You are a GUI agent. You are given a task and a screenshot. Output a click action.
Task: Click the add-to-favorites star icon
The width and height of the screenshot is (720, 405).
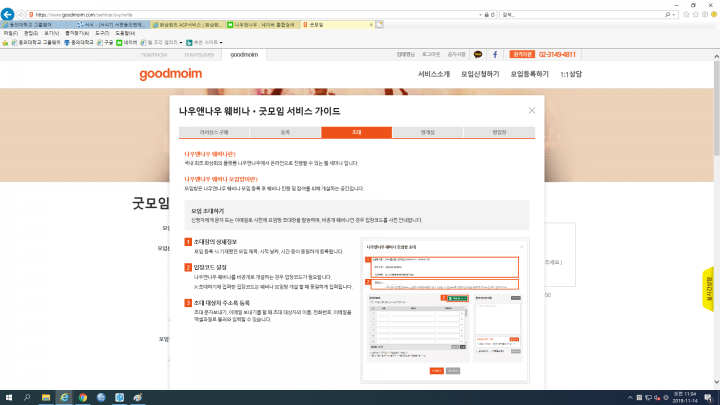pos(6,43)
